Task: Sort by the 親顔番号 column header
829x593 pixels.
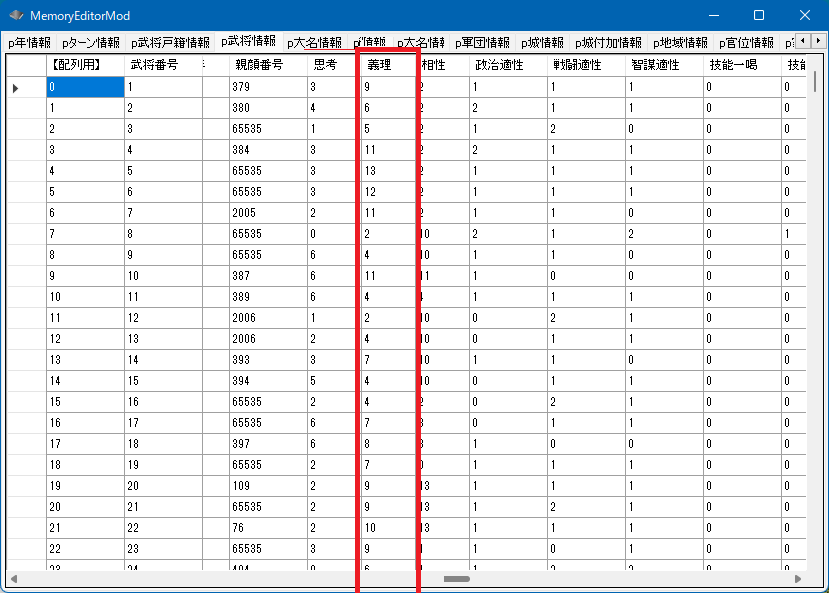Action: pos(258,64)
